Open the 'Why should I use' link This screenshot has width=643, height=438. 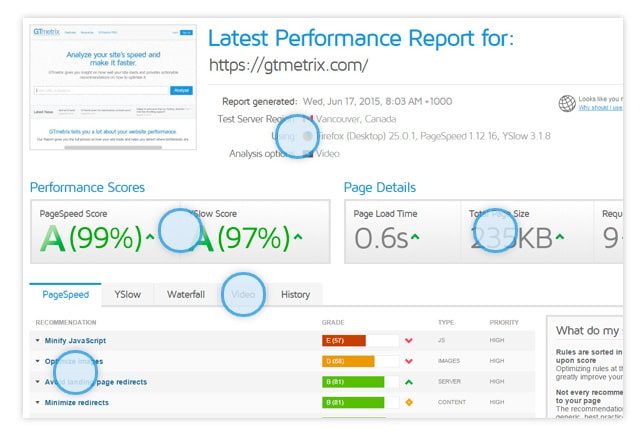point(600,108)
